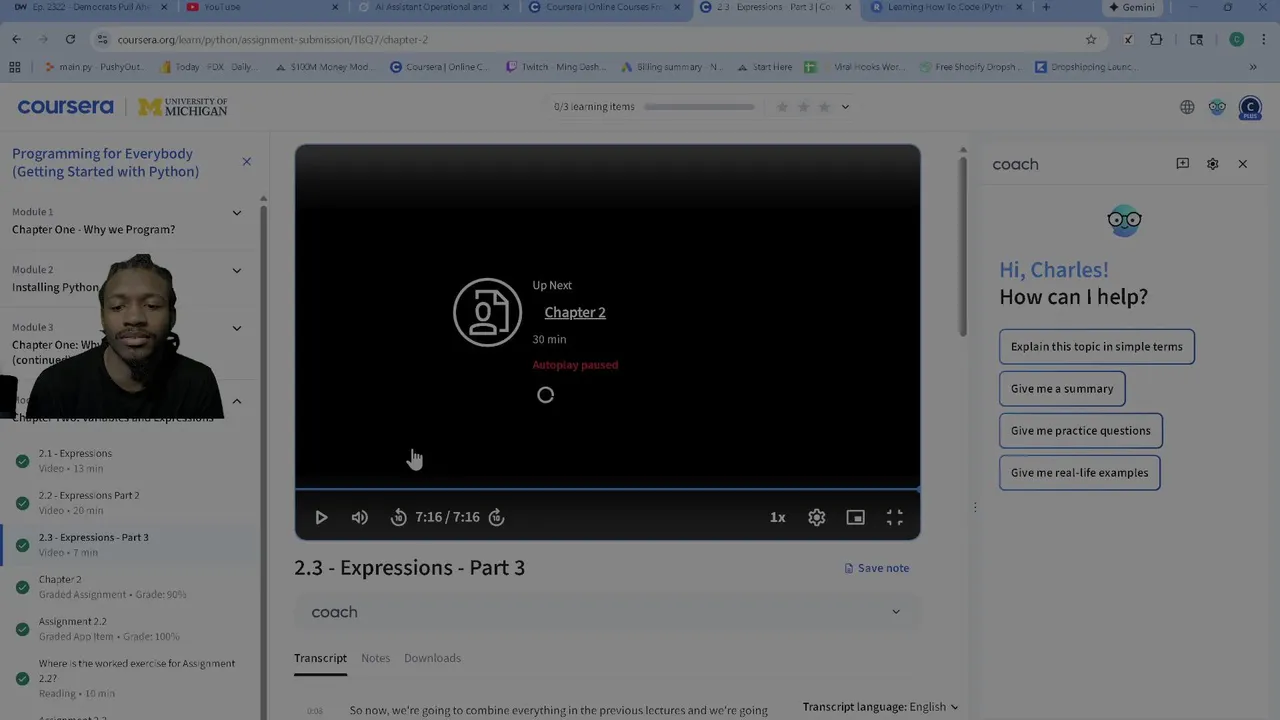
Task: Expand Module 2 Installing Python section
Action: click(x=237, y=270)
